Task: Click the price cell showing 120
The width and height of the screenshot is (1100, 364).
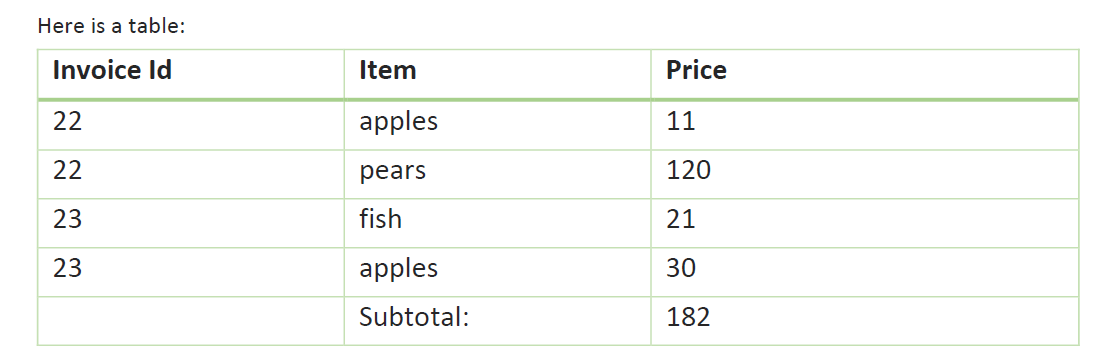Action: pos(864,174)
